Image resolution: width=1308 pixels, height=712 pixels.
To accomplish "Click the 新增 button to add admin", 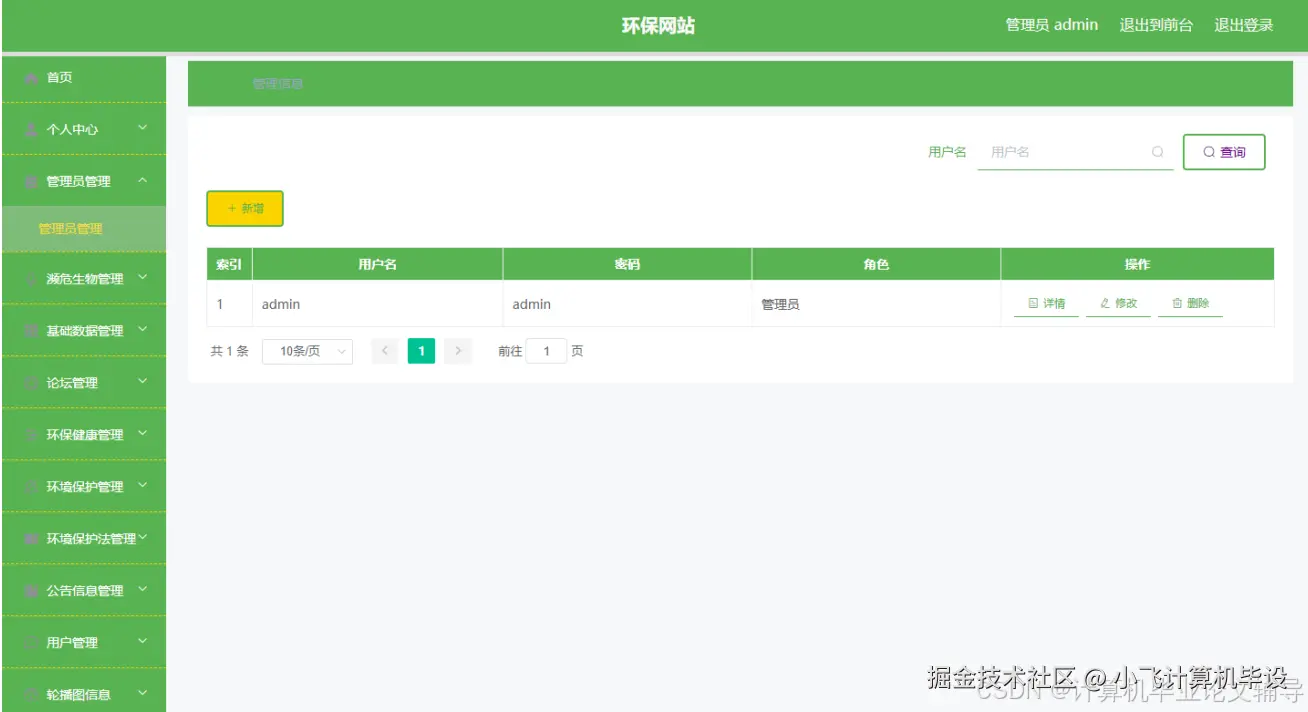I will click(x=244, y=208).
